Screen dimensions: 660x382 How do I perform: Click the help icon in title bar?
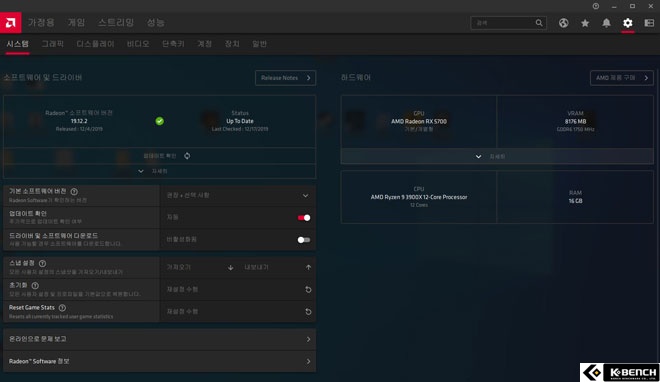(596, 6)
